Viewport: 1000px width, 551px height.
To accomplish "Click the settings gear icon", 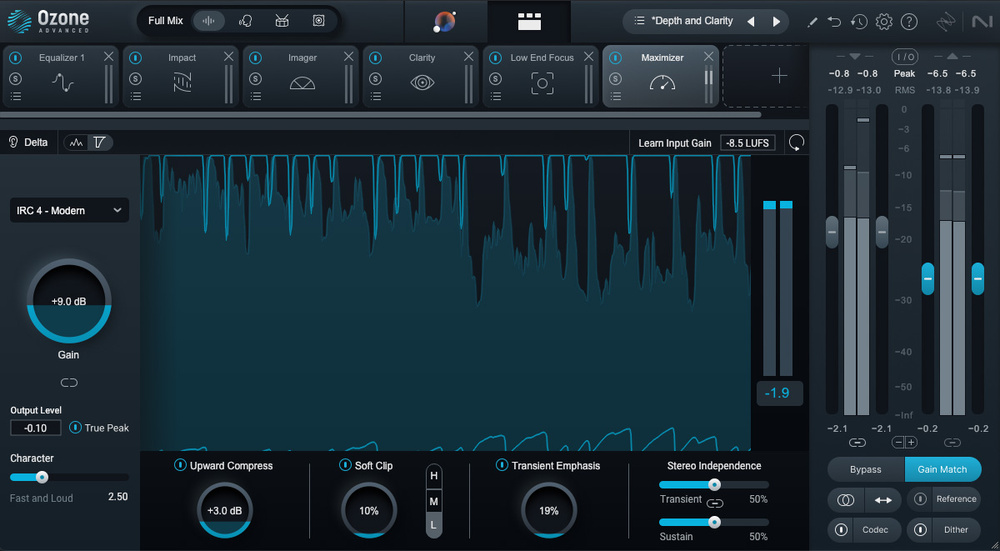I will pos(884,21).
